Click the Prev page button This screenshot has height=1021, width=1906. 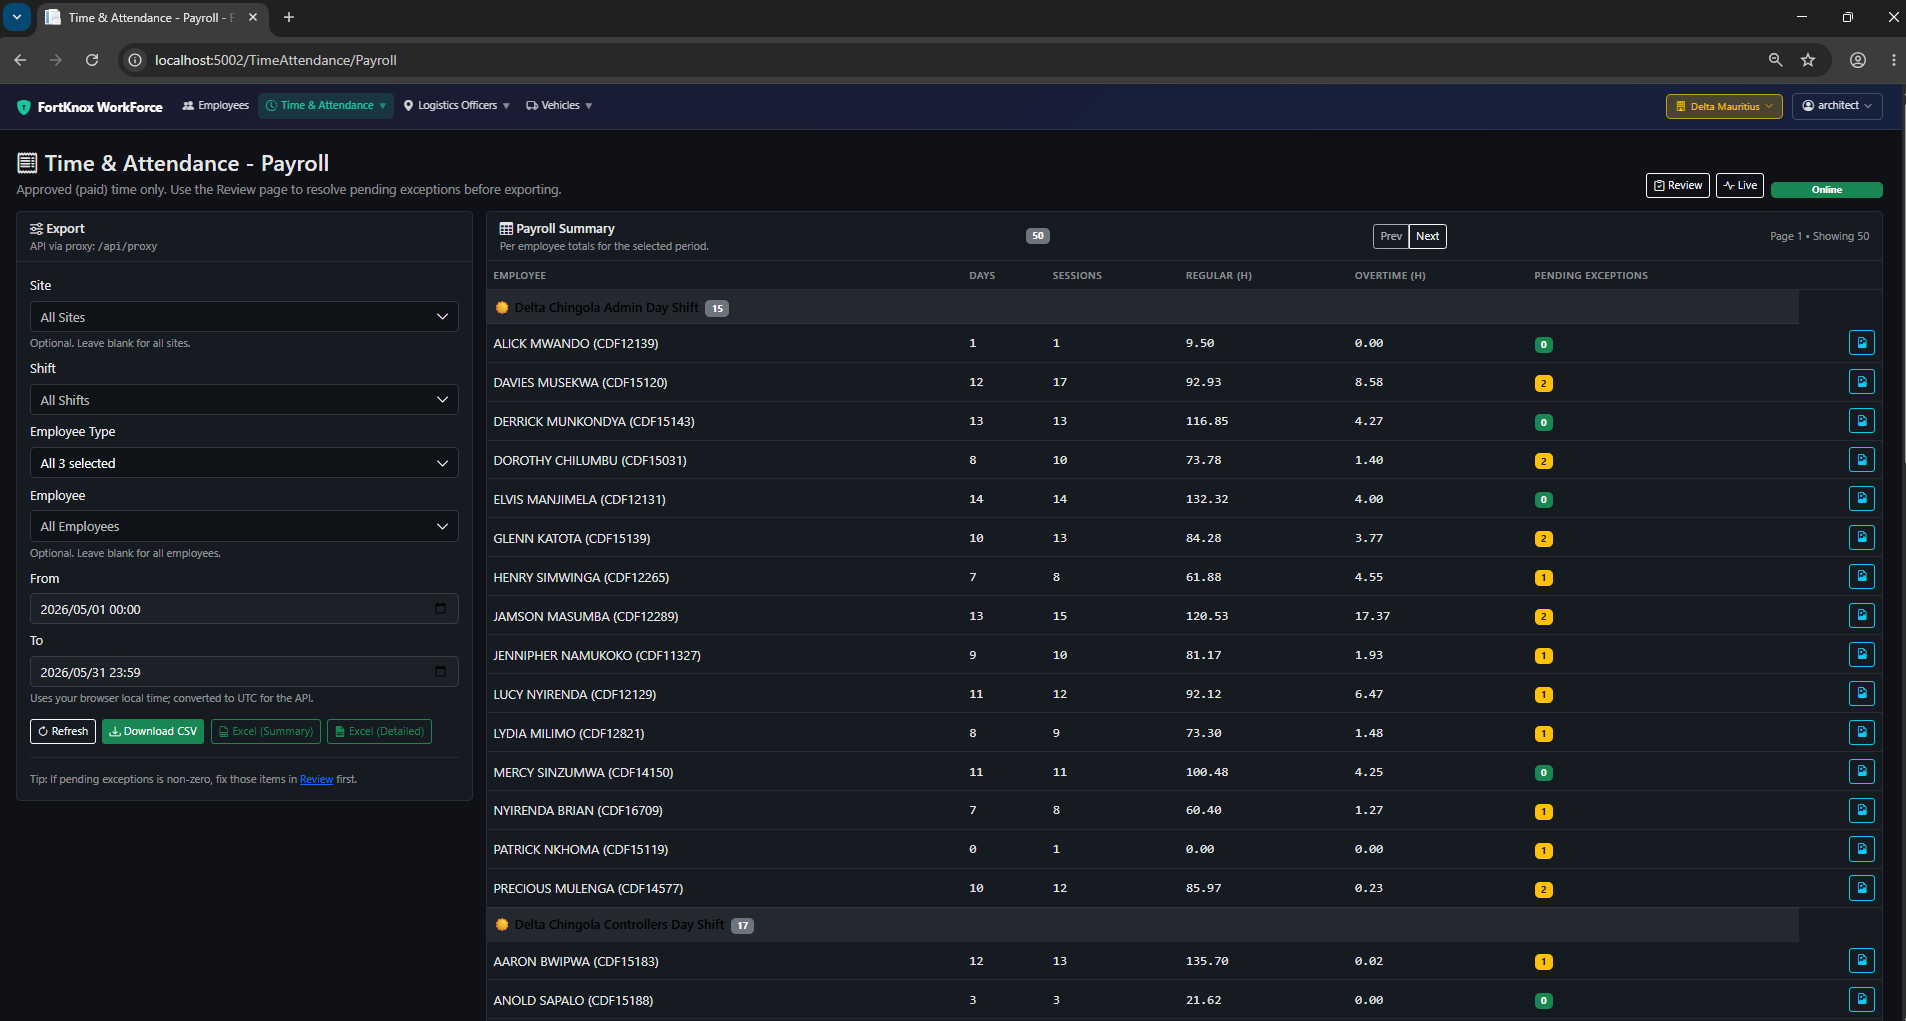[1391, 236]
